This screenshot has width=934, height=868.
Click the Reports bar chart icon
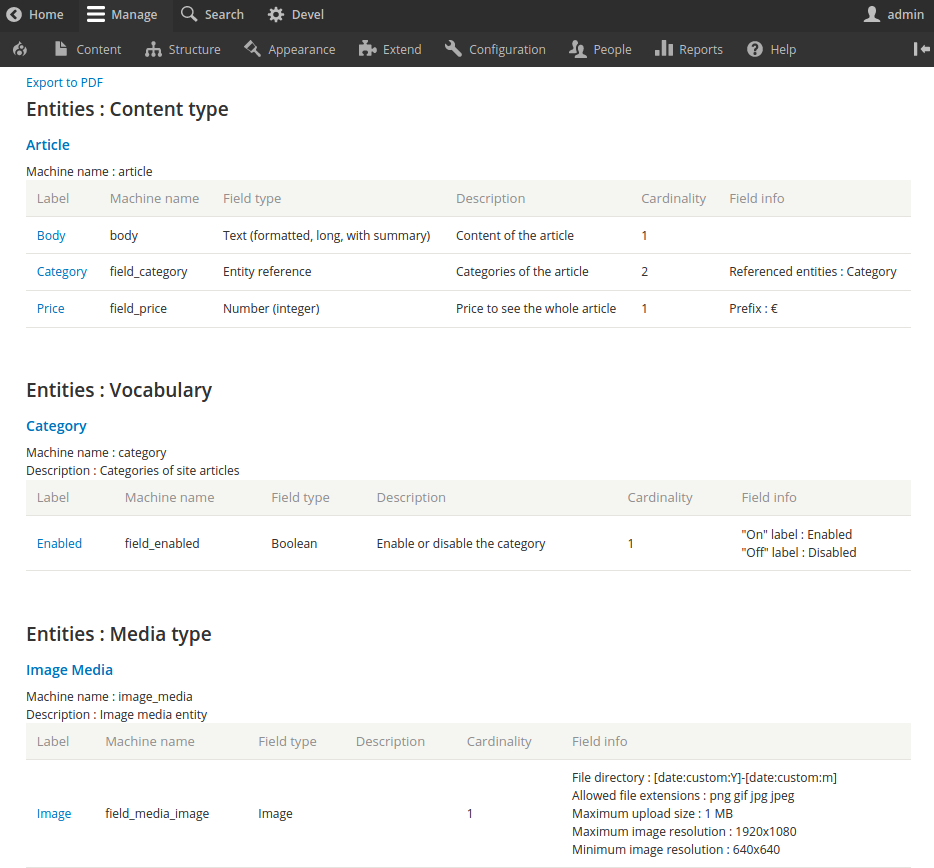tap(663, 49)
